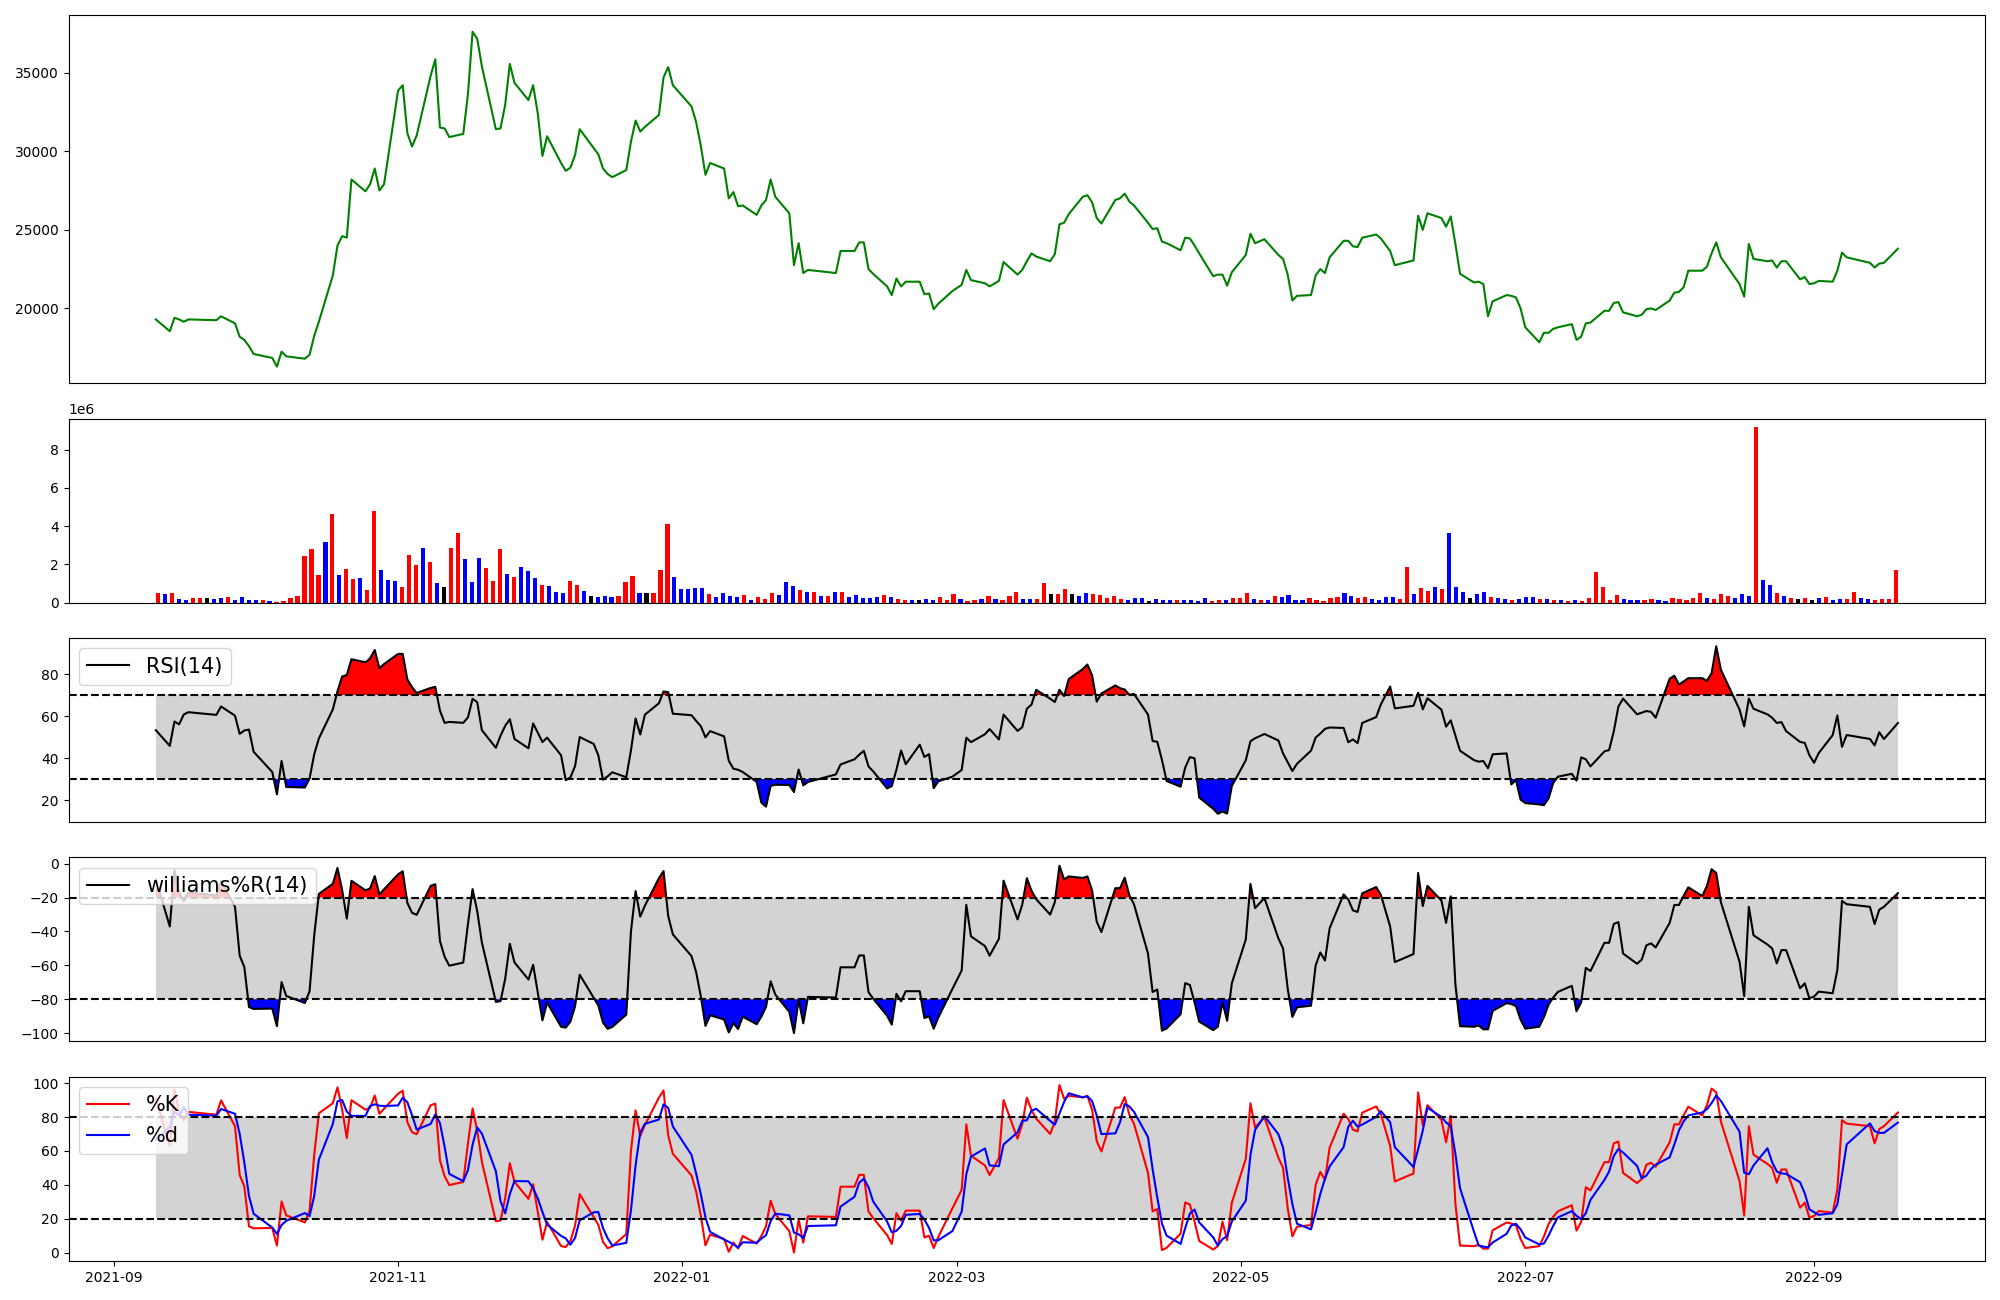Click the red %K legend line sample
Image resolution: width=2000 pixels, height=1300 pixels.
point(109,1104)
